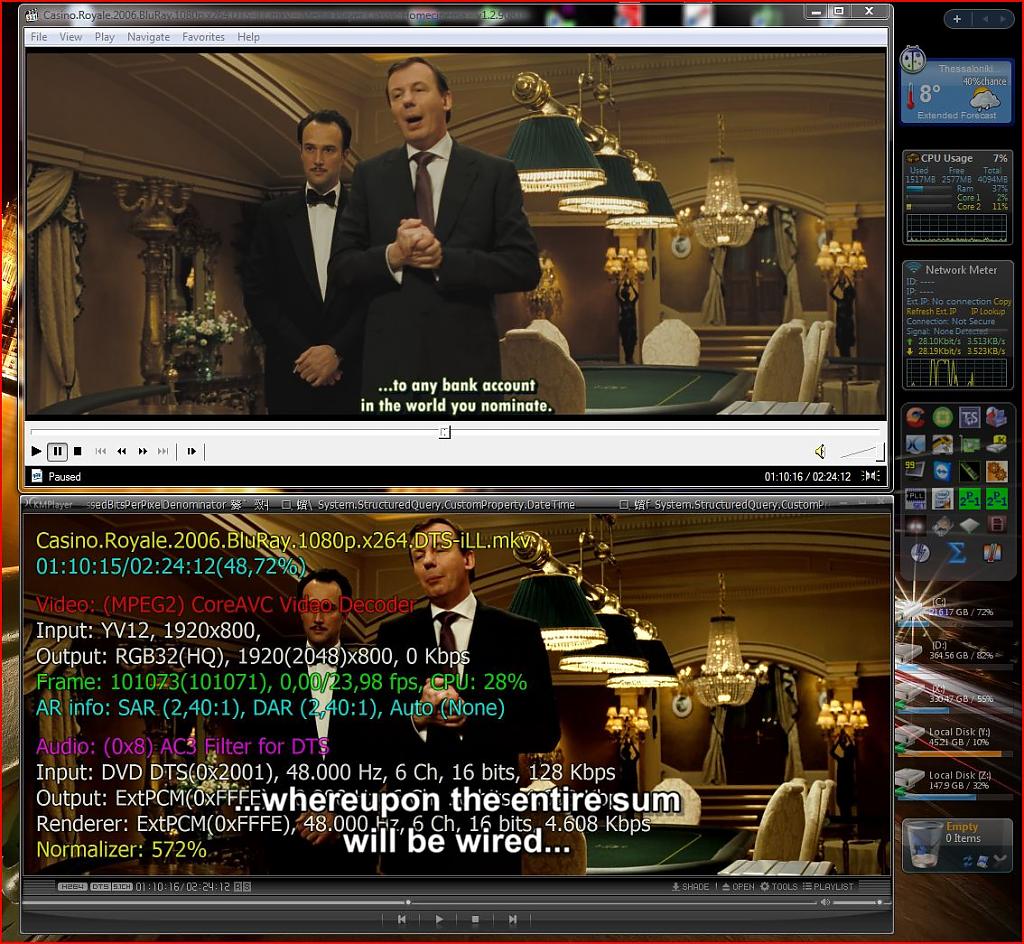The height and width of the screenshot is (944, 1024).
Task: Mute audio with Media Player Classic speaker icon
Action: coord(820,451)
